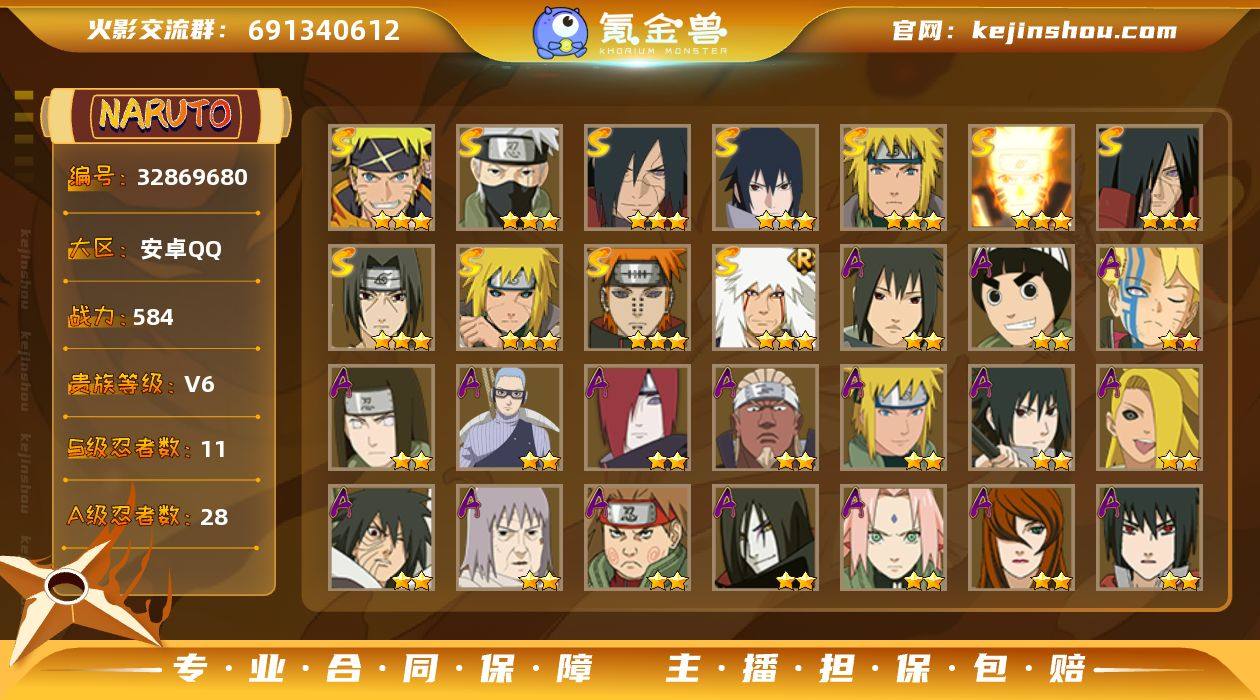Click the blue Krorium Monster mascot logo
Viewport: 1260px width, 700px height.
(560, 32)
